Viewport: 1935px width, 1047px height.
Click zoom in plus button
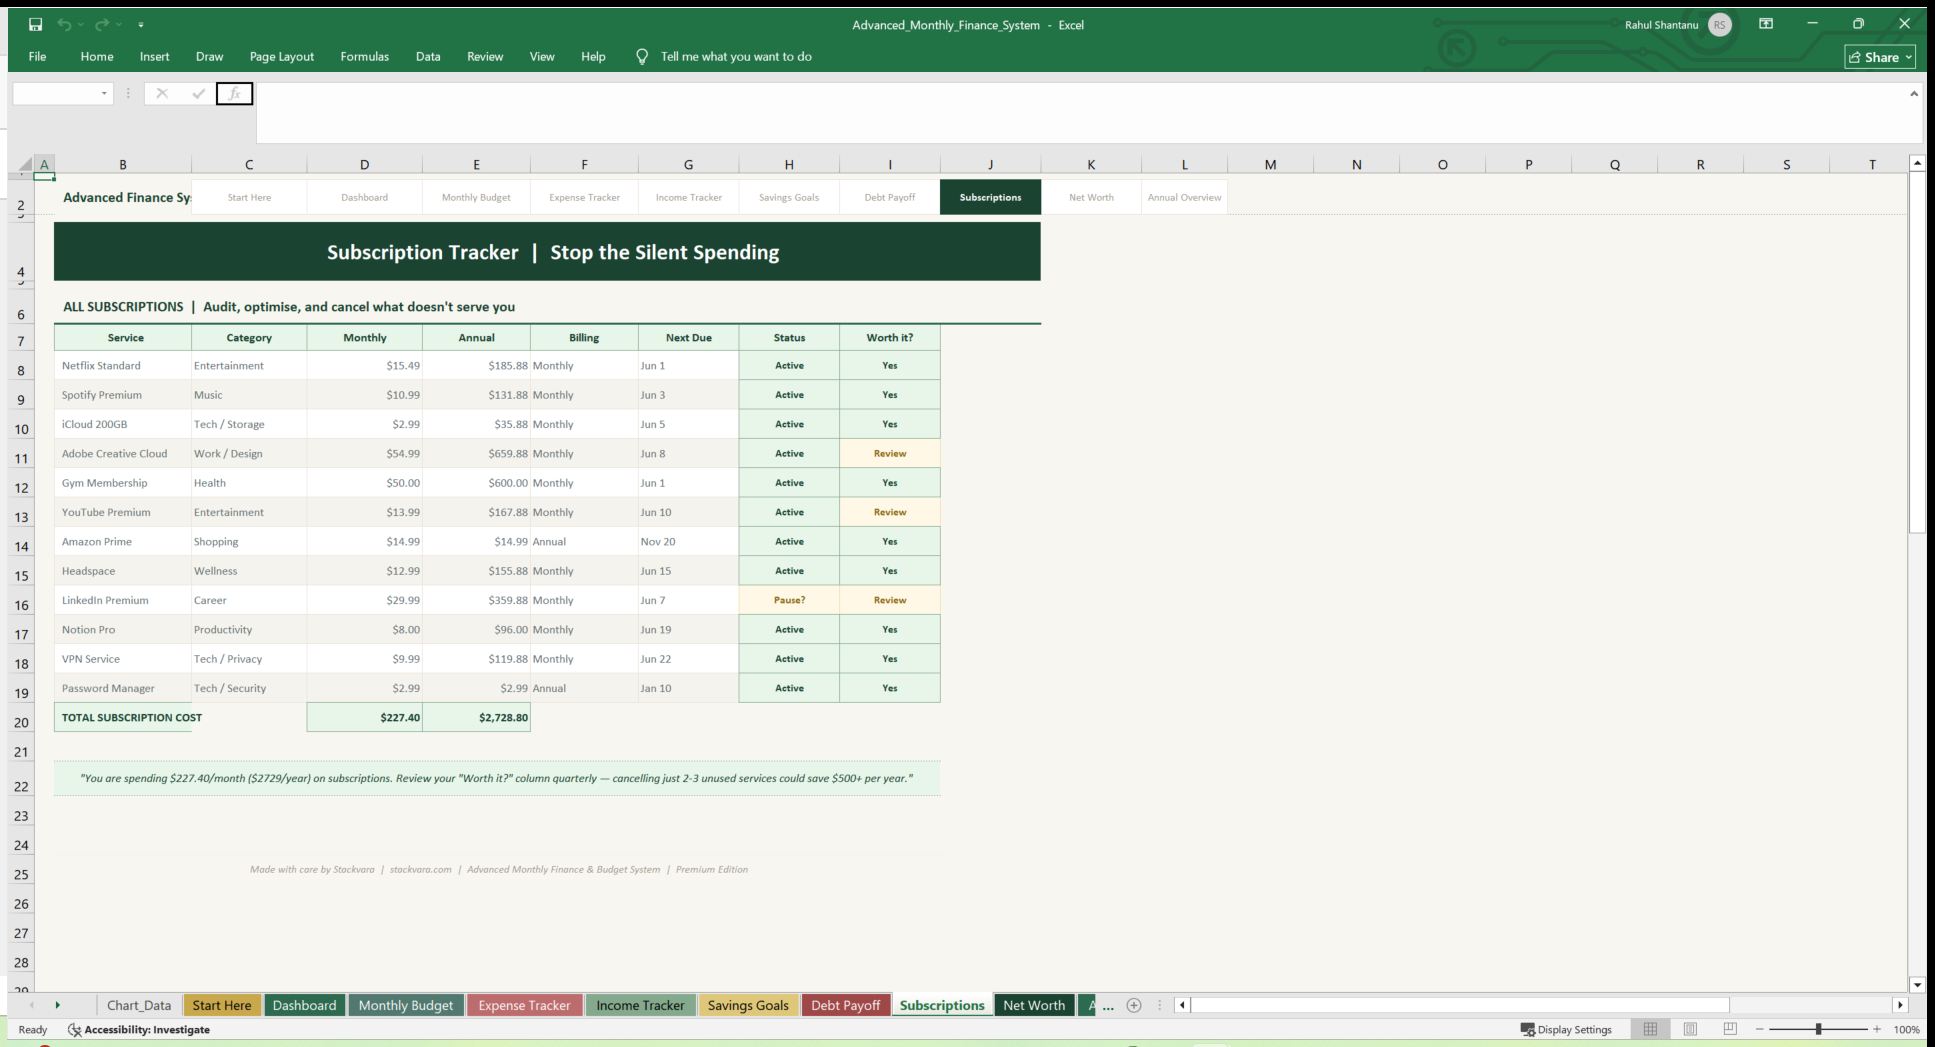(1877, 1029)
